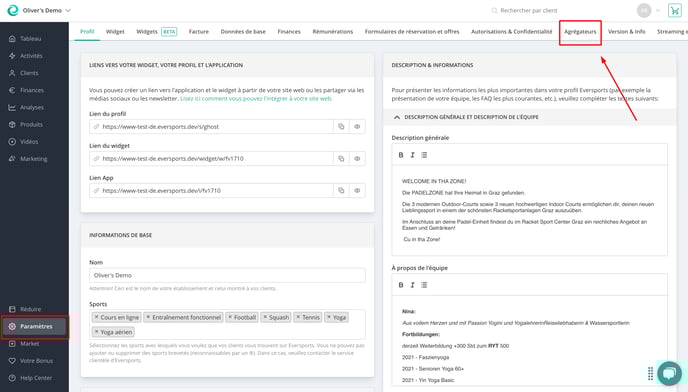Collapse Description générale et description de l'équipe section

(397, 117)
